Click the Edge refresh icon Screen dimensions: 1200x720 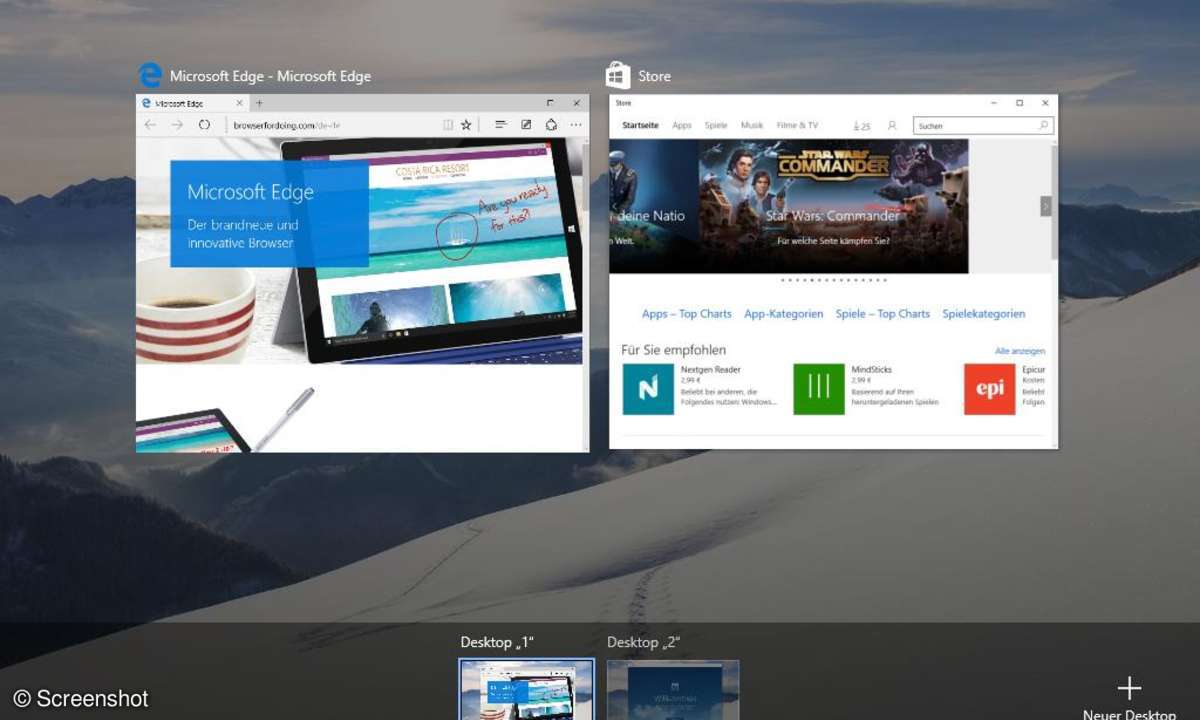tap(204, 125)
